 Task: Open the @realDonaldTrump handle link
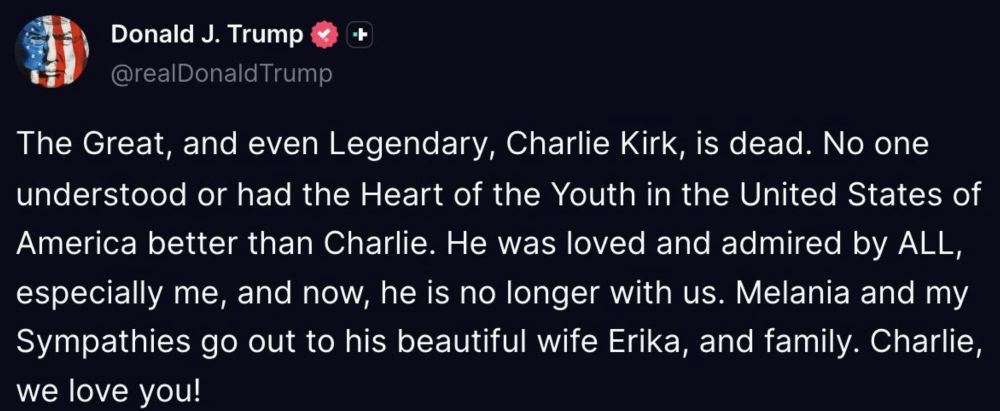(x=221, y=75)
